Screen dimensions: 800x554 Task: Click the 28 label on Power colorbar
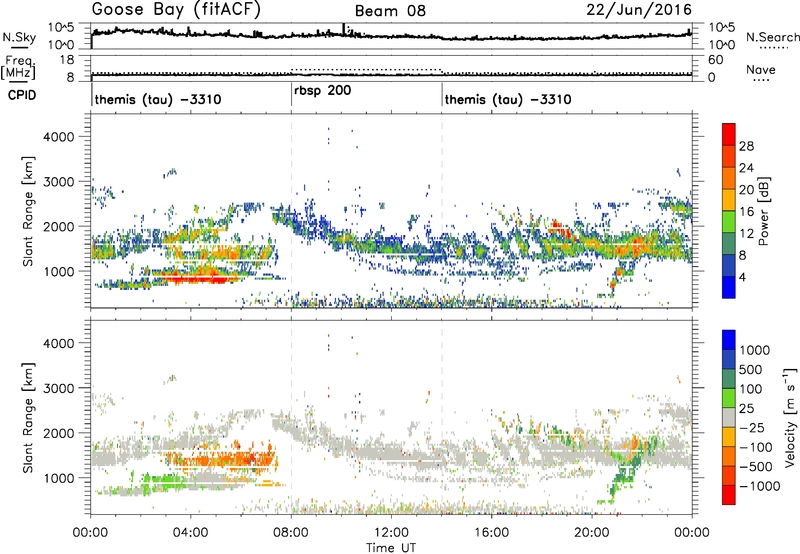(746, 146)
